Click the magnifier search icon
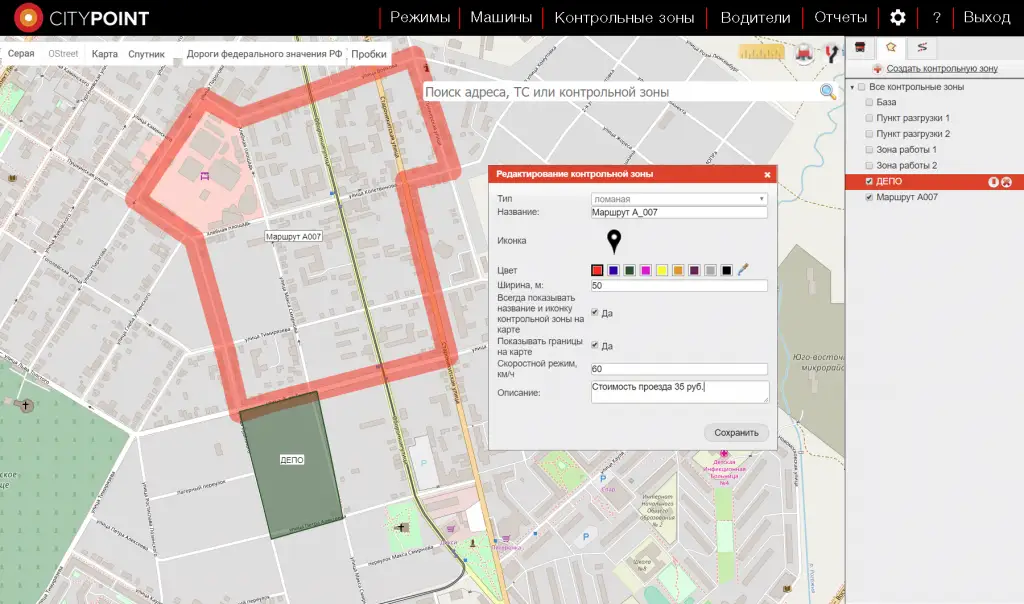Image resolution: width=1024 pixels, height=604 pixels. (x=828, y=92)
